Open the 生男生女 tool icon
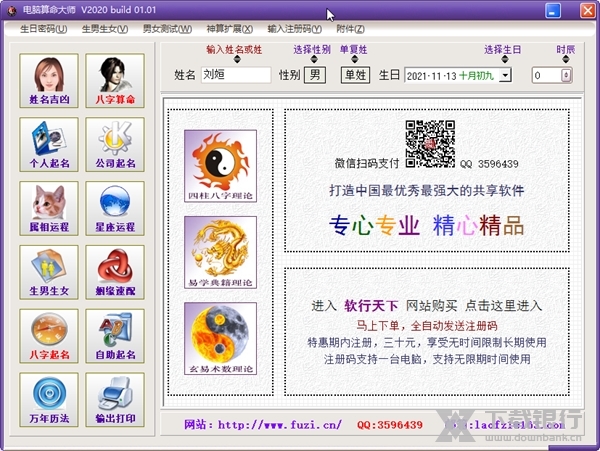Viewport: 600px width, 451px height. coord(49,272)
